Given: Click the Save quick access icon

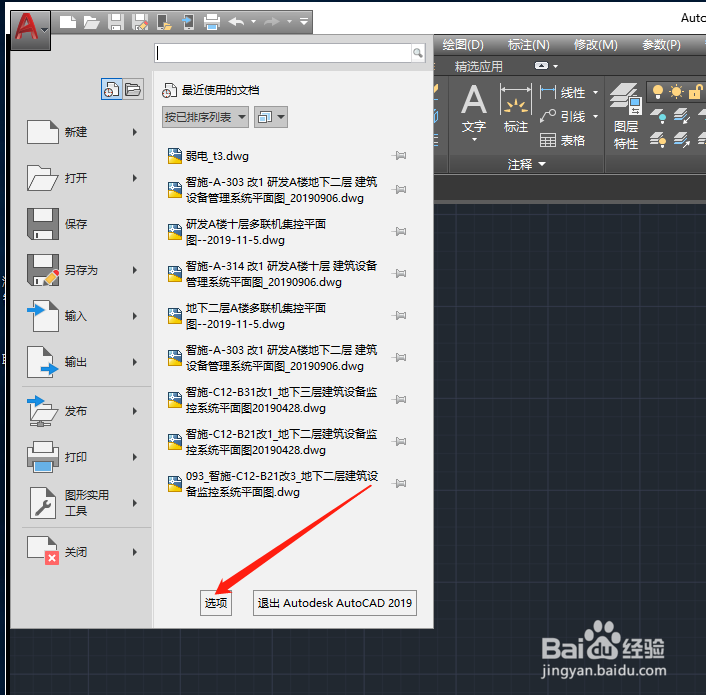Looking at the screenshot, I should tap(116, 22).
